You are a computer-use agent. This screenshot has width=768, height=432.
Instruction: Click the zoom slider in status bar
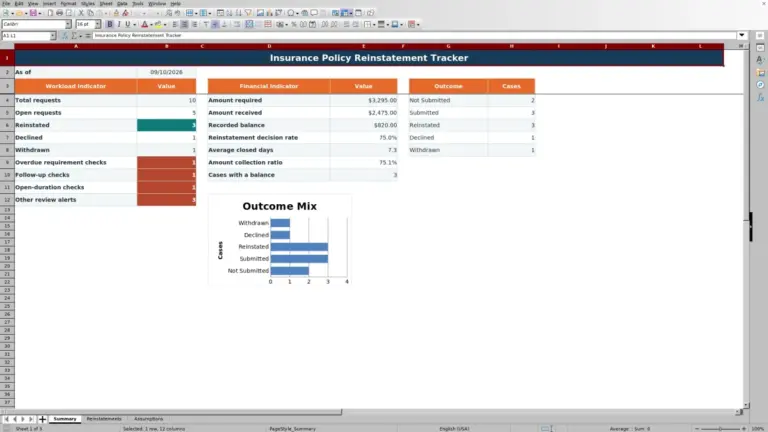720,429
